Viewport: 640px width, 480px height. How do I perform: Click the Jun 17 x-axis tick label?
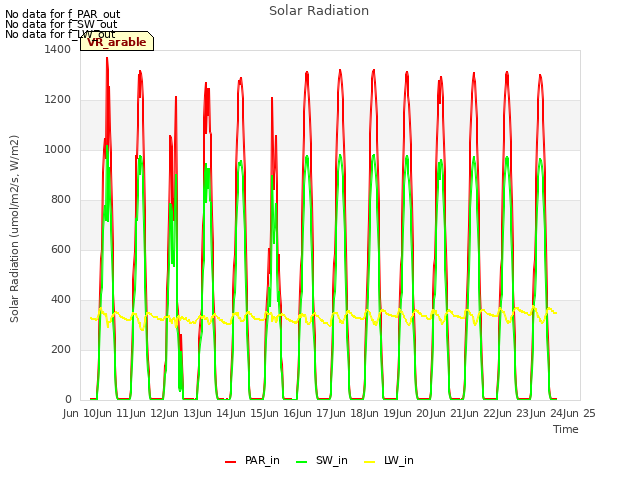point(314,413)
